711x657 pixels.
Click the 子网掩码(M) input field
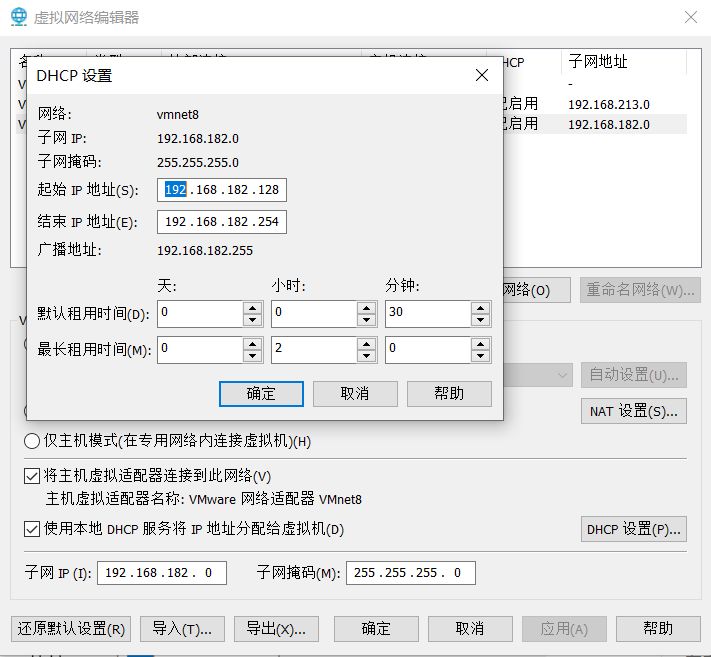pos(411,573)
